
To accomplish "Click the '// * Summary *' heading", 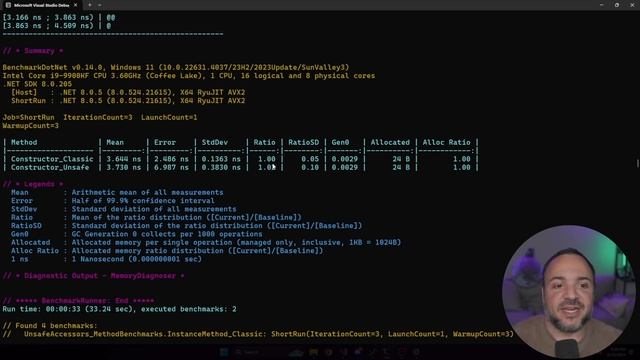I will pyautogui.click(x=33, y=51).
